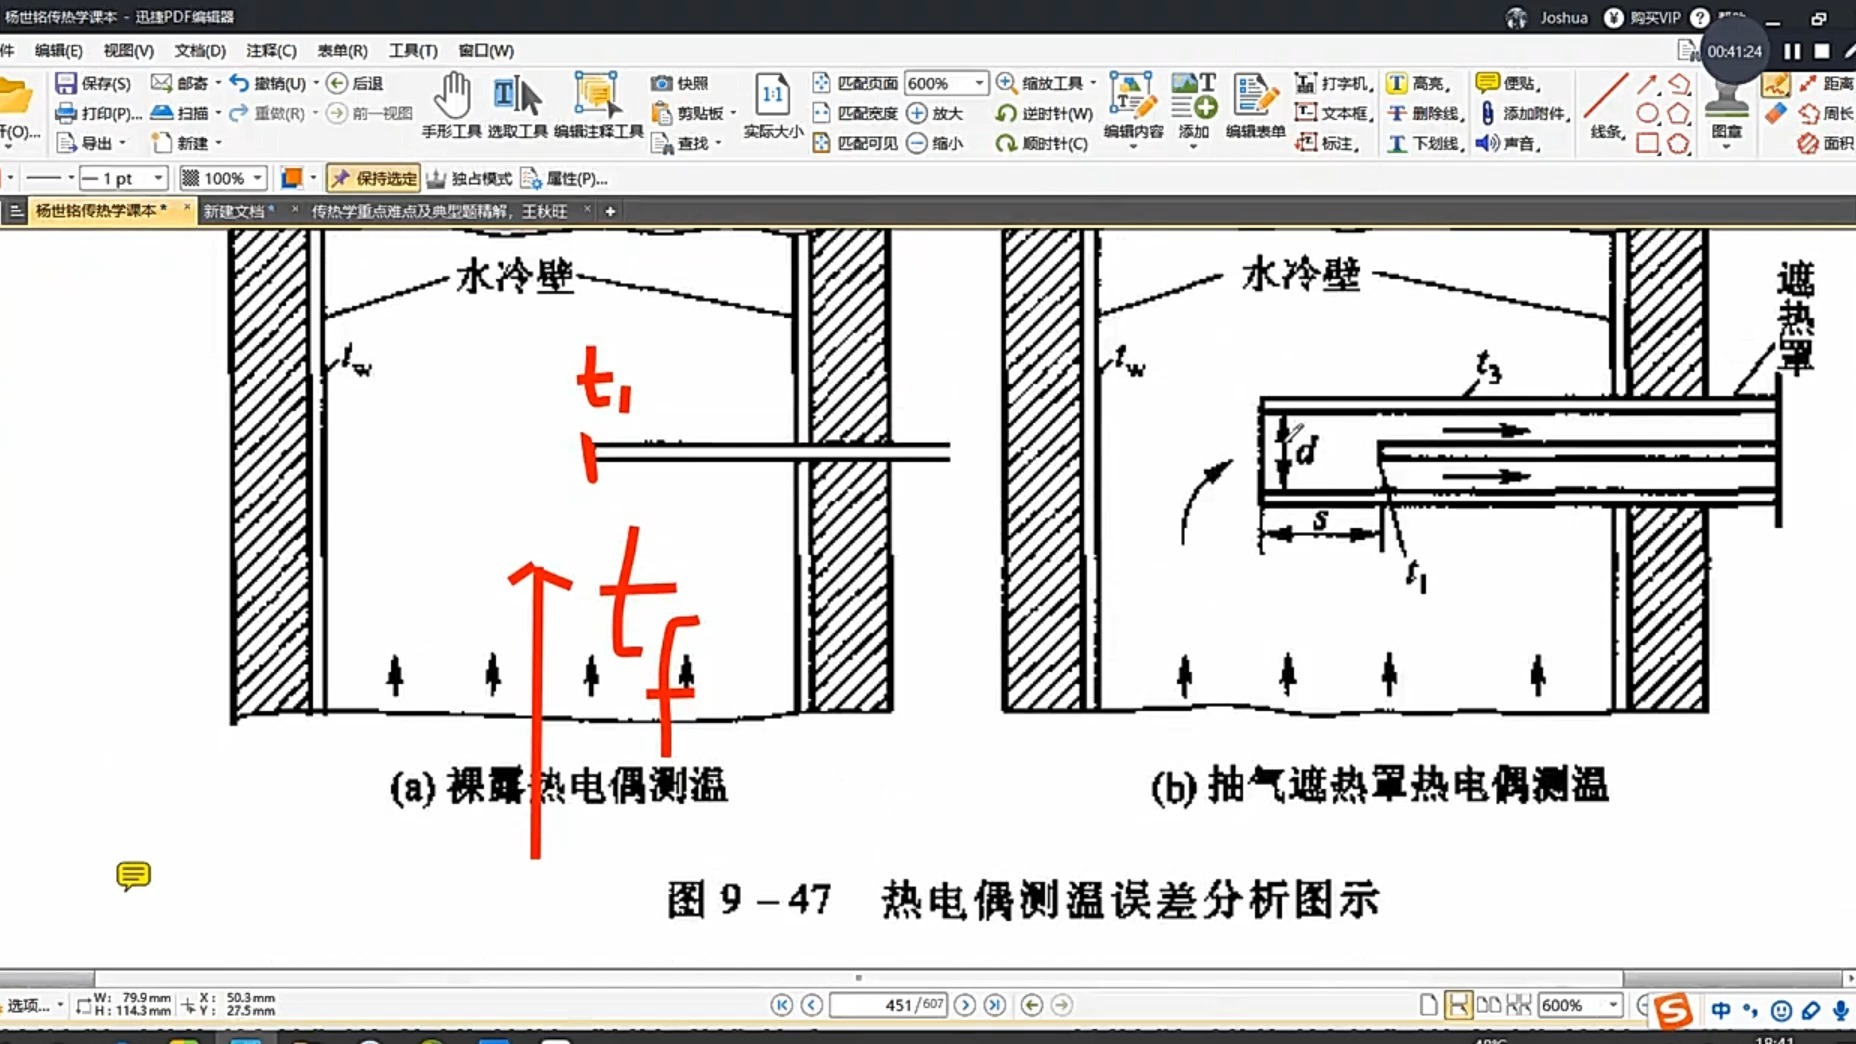Viewport: 1856px width, 1044px height.
Task: Select the Hand tool (手形工具)
Action: (x=451, y=106)
